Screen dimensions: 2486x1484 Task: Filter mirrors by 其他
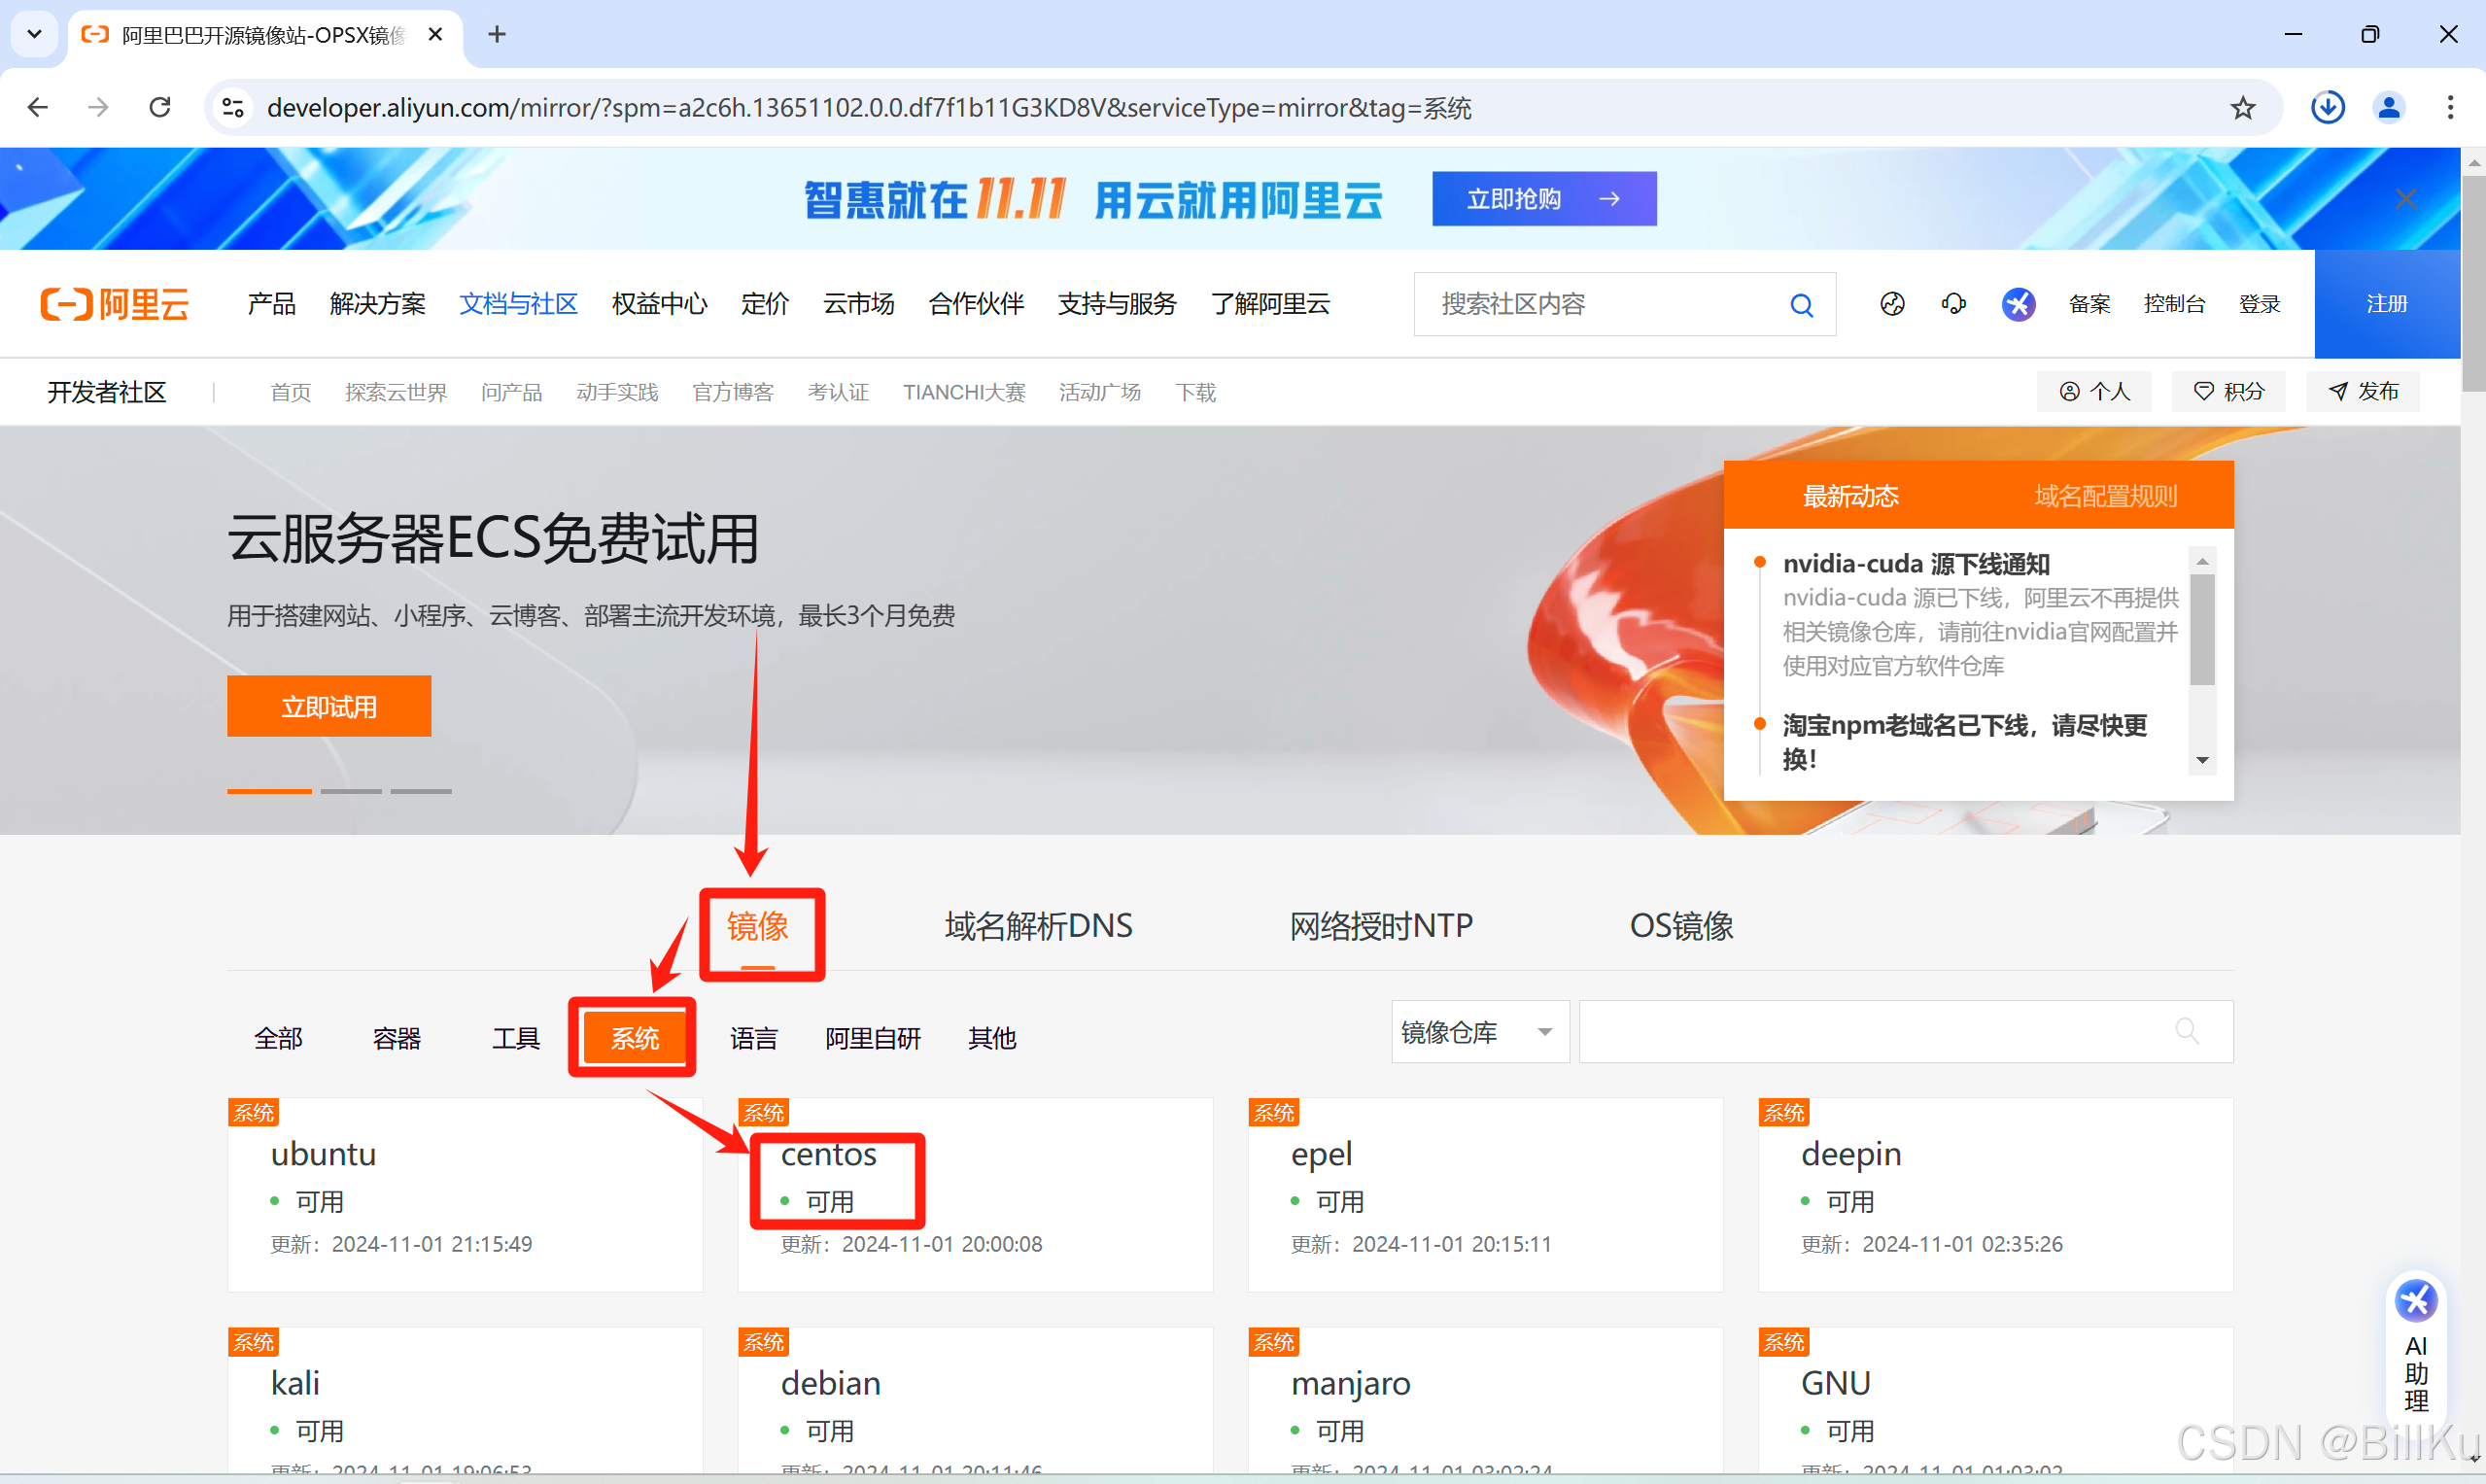tap(992, 1038)
